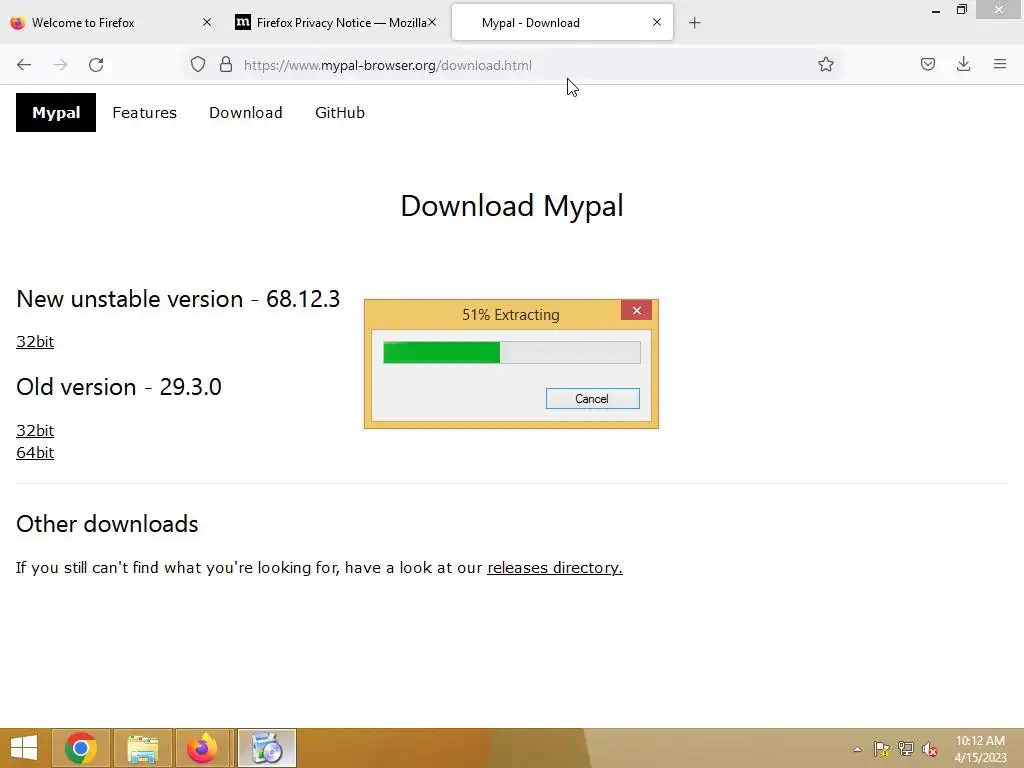Click the green extraction progress bar
This screenshot has height=768, width=1024.
pyautogui.click(x=511, y=353)
